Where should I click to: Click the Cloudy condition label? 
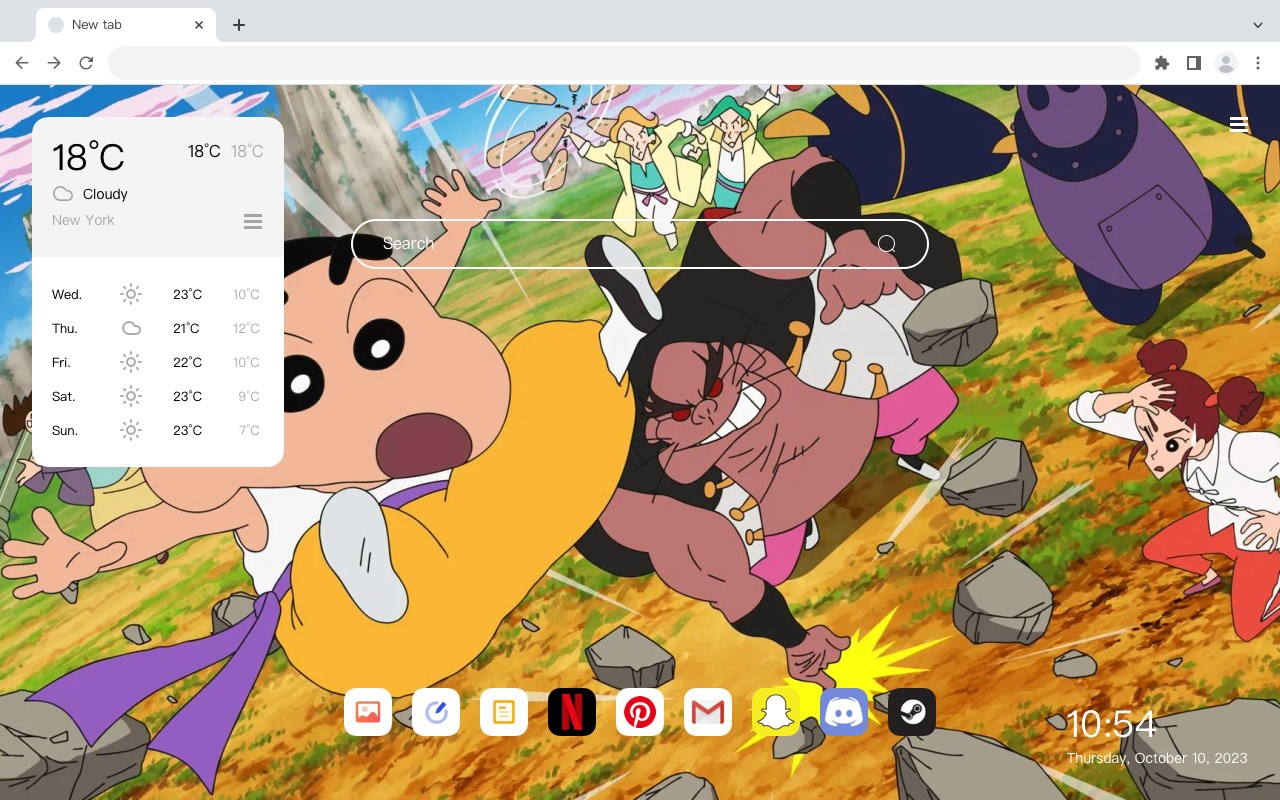click(x=105, y=194)
